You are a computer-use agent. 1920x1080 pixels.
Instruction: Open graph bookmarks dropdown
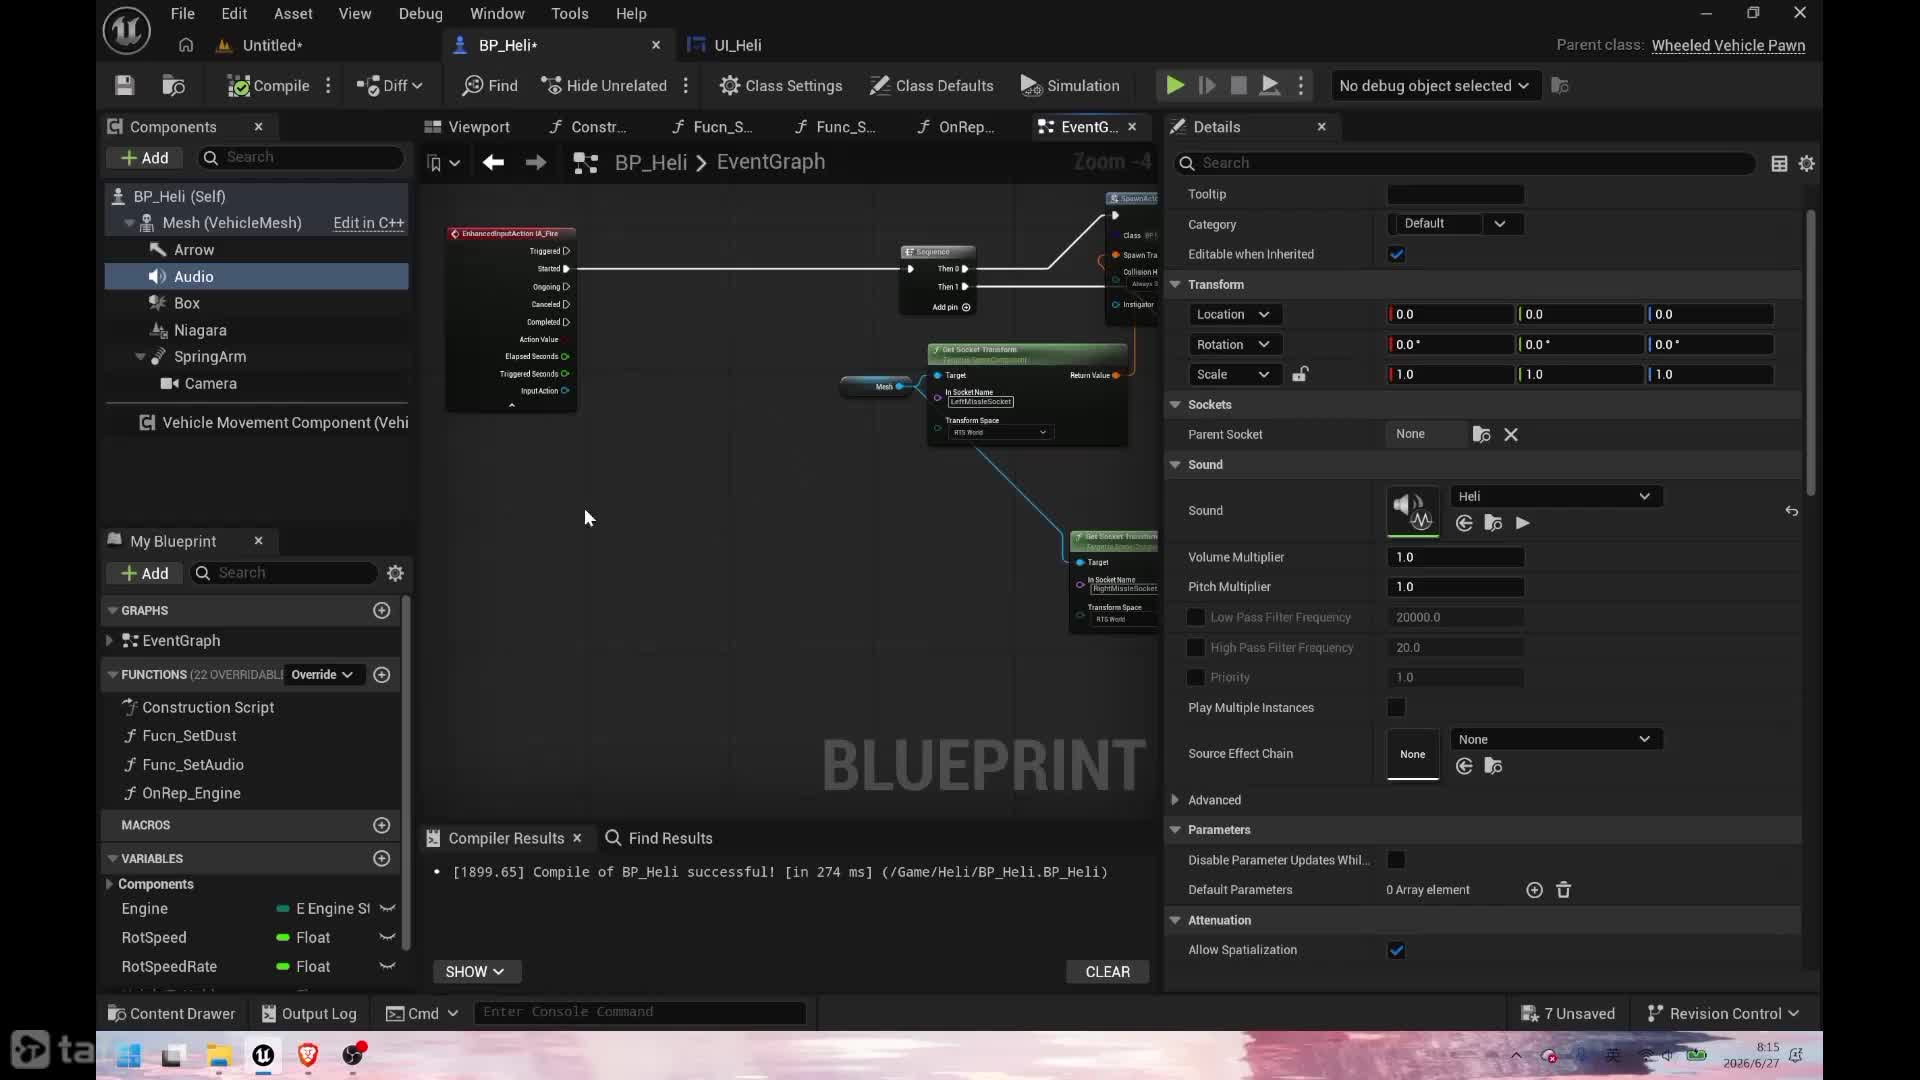pyautogui.click(x=443, y=163)
